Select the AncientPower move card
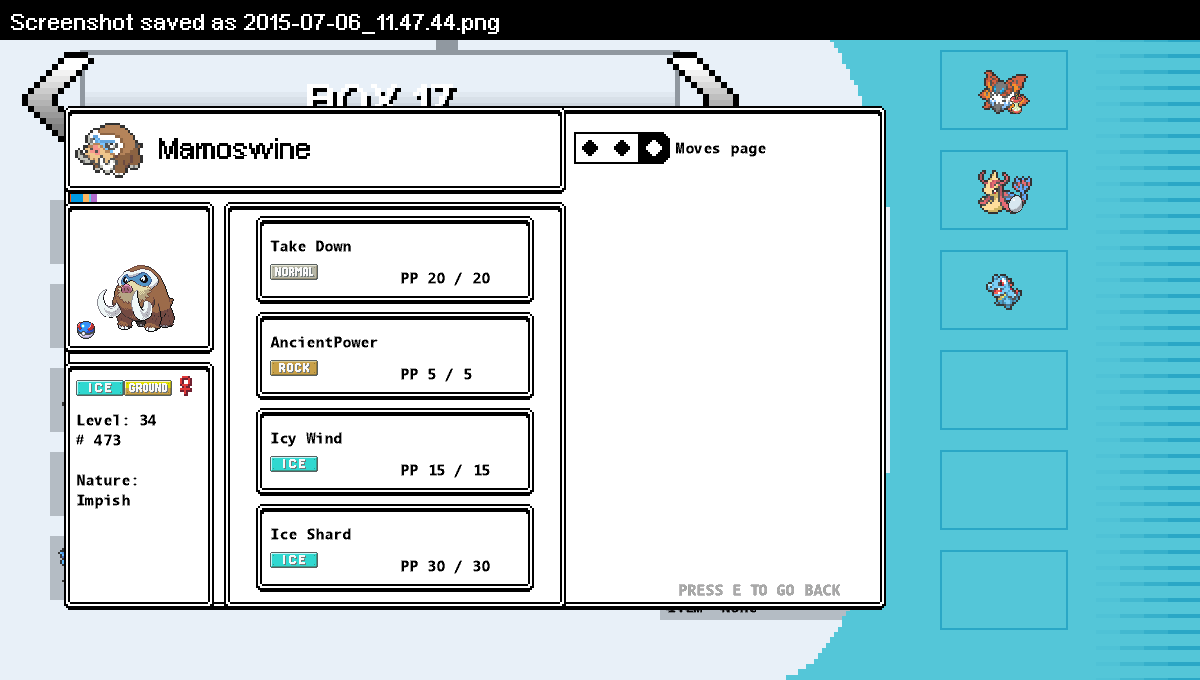The image size is (1200, 680). [395, 356]
